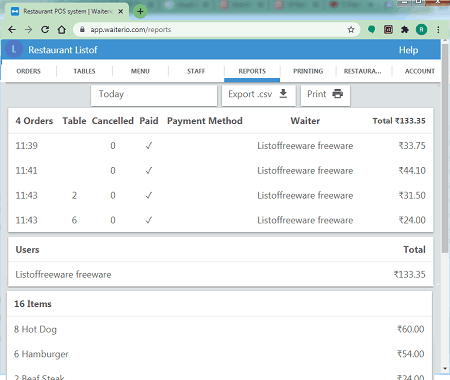450x380 pixels.
Task: Switch to the TABLES tab
Action: point(84,71)
